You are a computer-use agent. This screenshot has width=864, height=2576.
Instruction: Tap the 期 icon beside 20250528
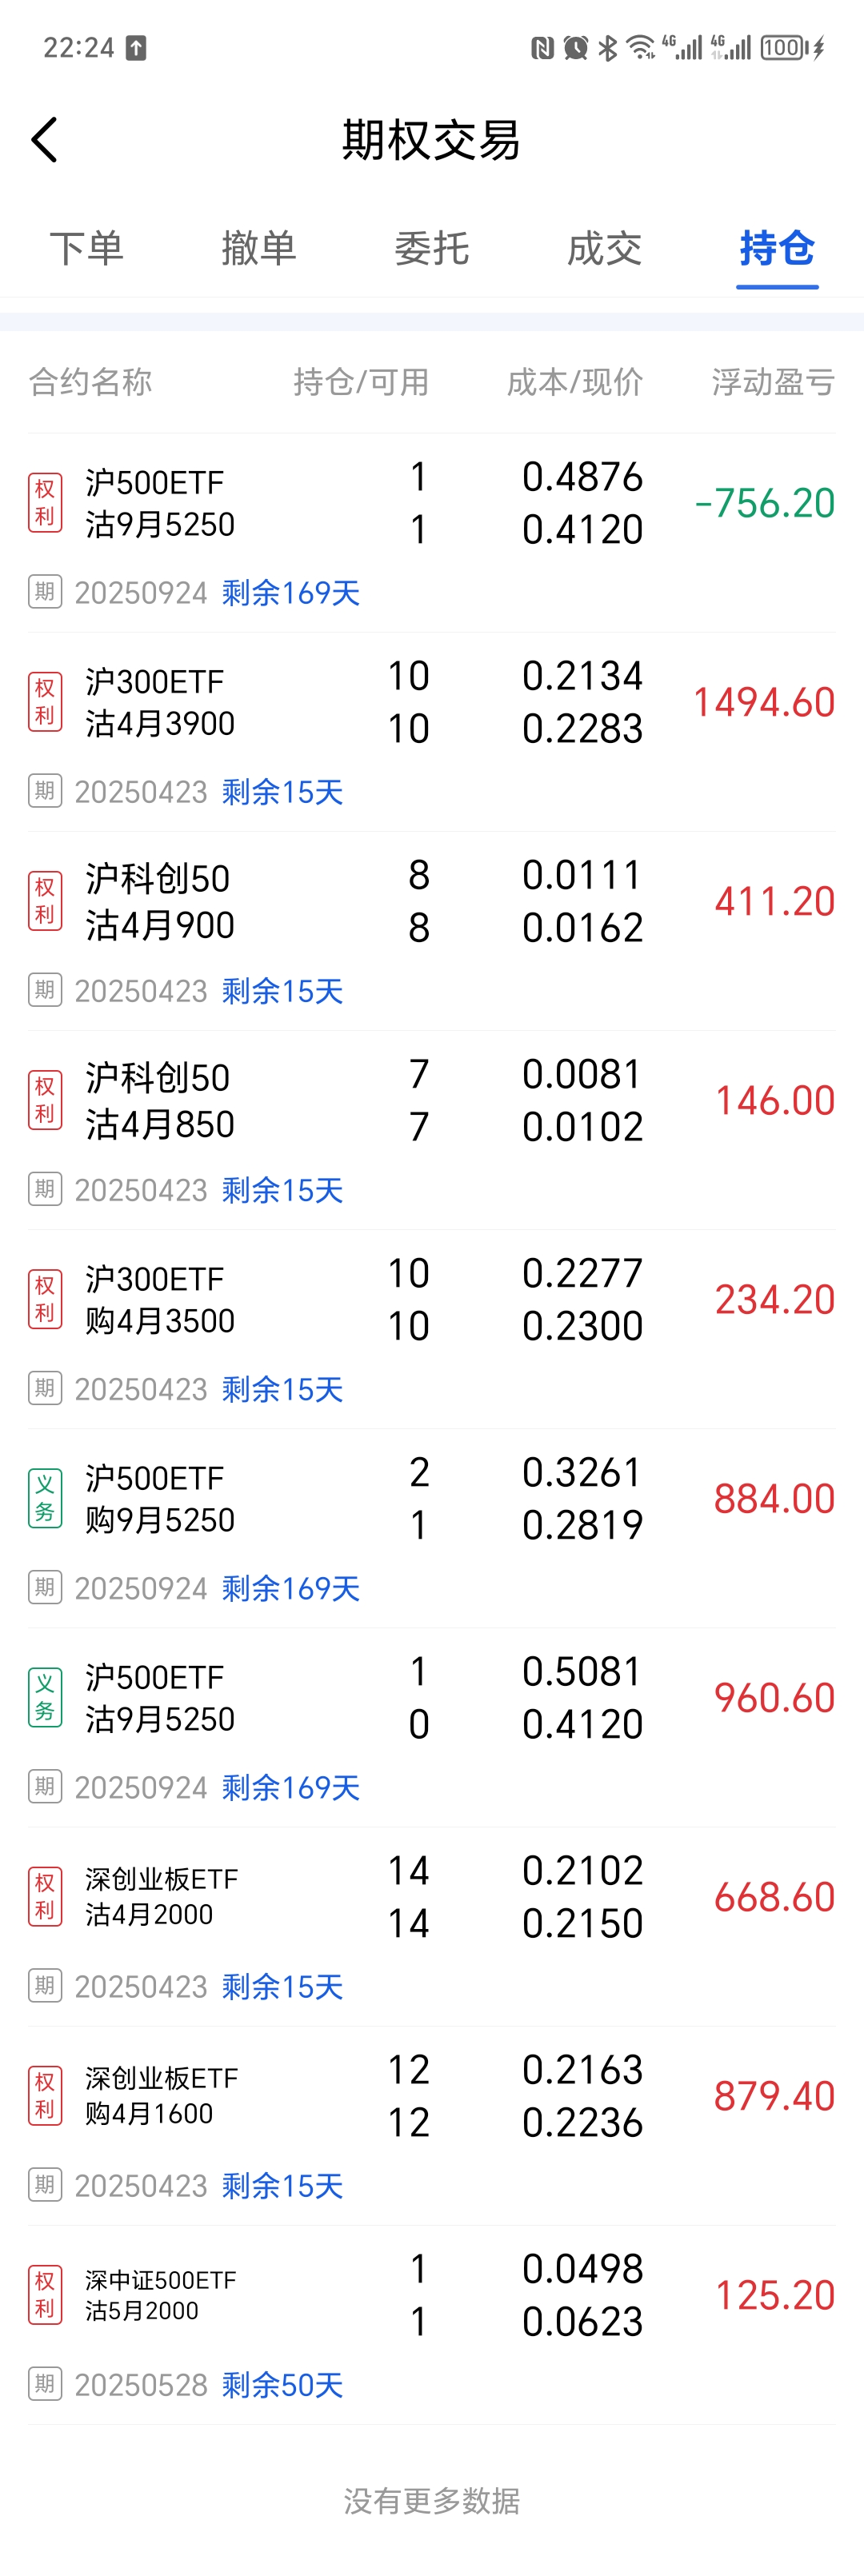[x=45, y=2383]
